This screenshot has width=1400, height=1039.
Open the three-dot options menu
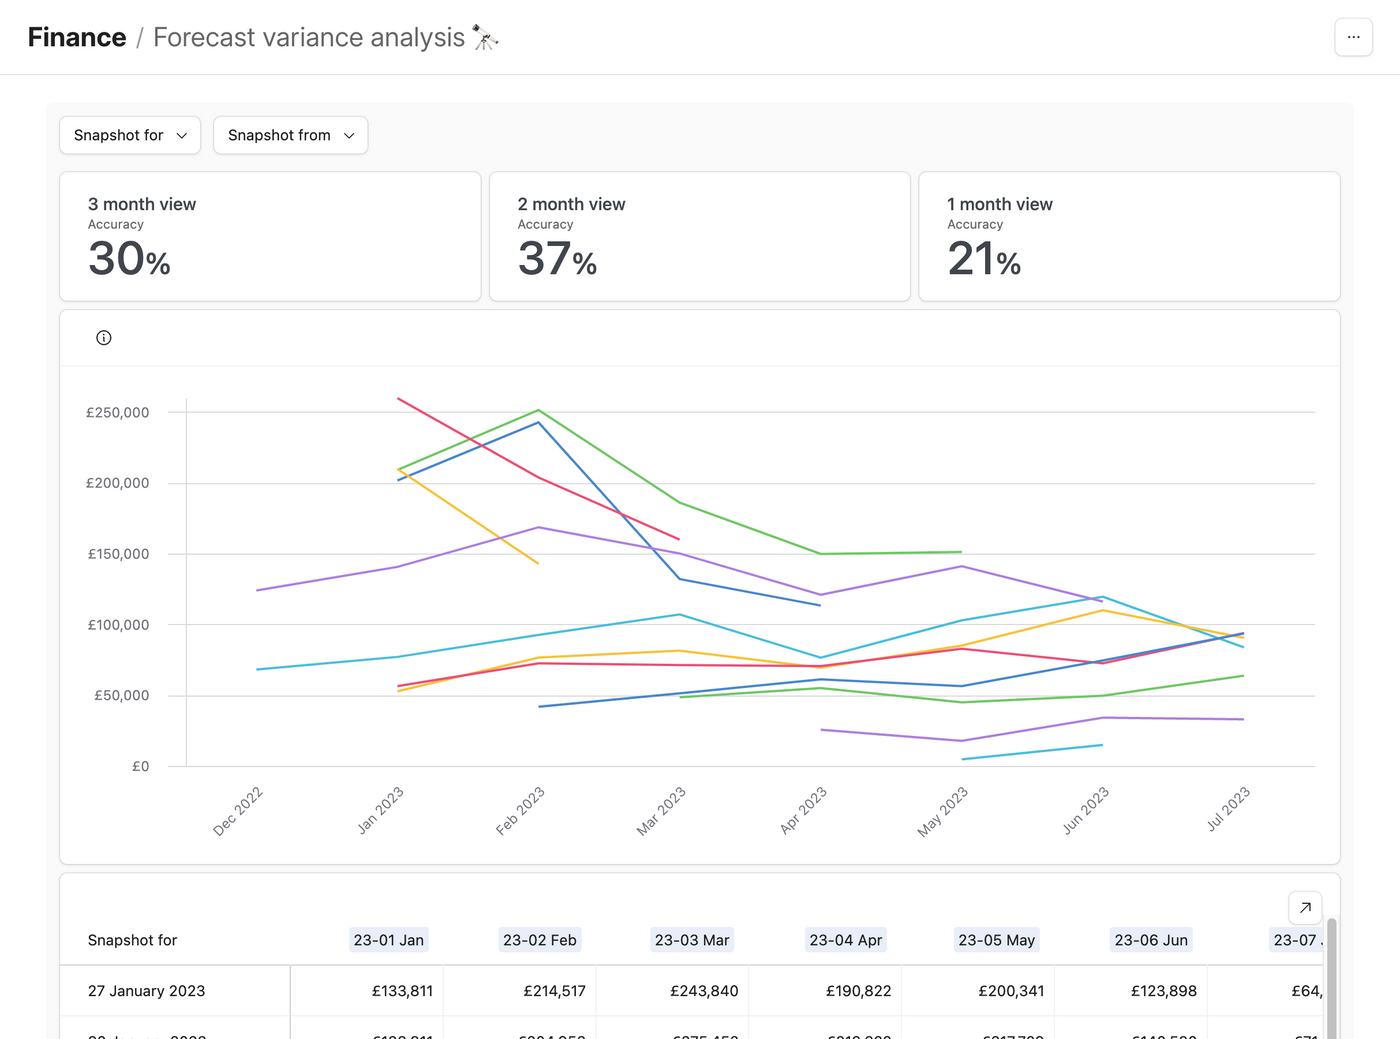(x=1353, y=37)
